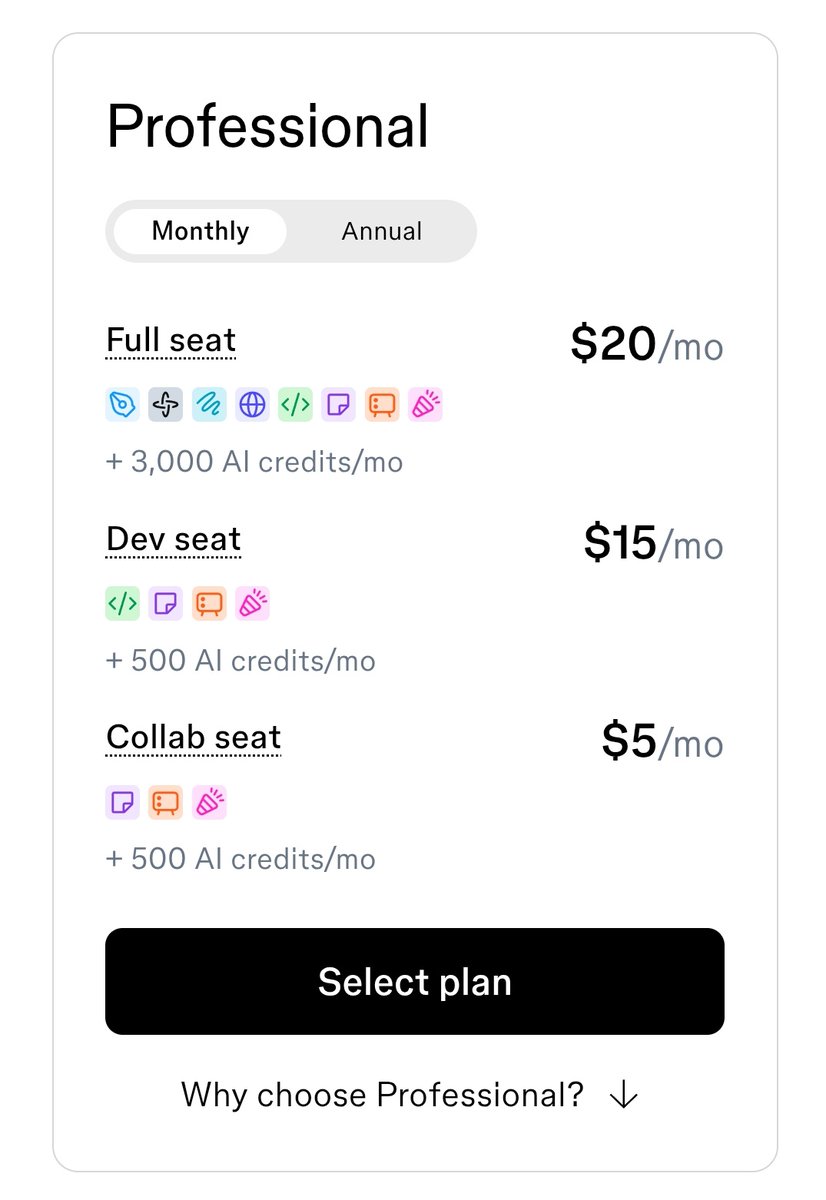Click the pen nib icon under Full seat
The height and width of the screenshot is (1200, 826).
[122, 404]
